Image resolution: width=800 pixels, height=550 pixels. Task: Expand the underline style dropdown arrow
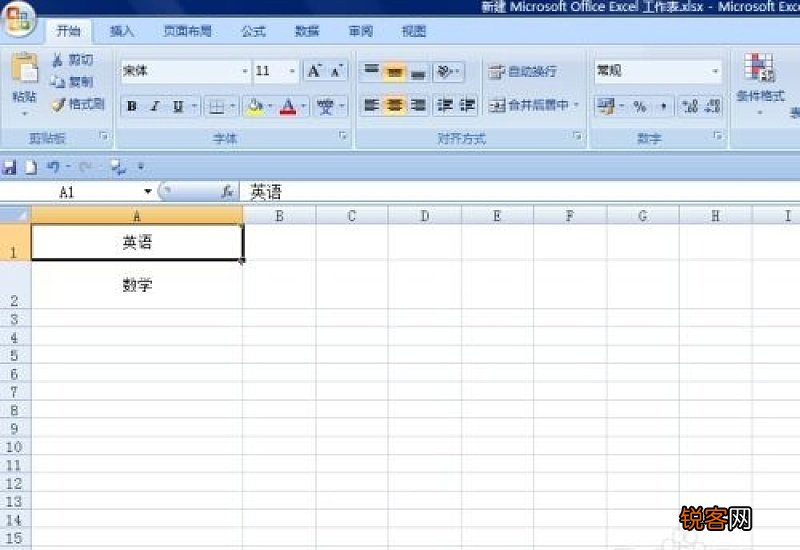(x=194, y=106)
